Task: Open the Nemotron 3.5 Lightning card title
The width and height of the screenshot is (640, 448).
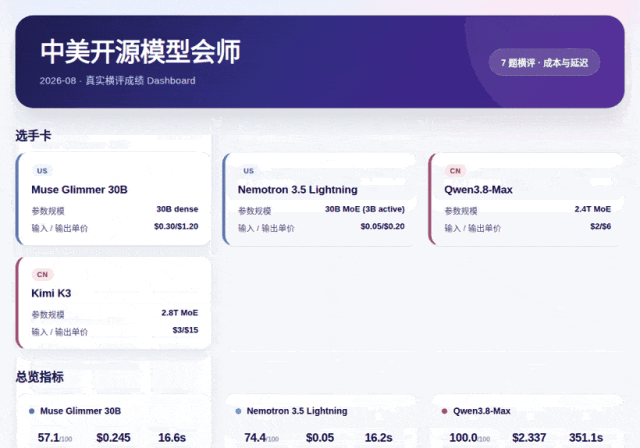Action: (x=297, y=190)
